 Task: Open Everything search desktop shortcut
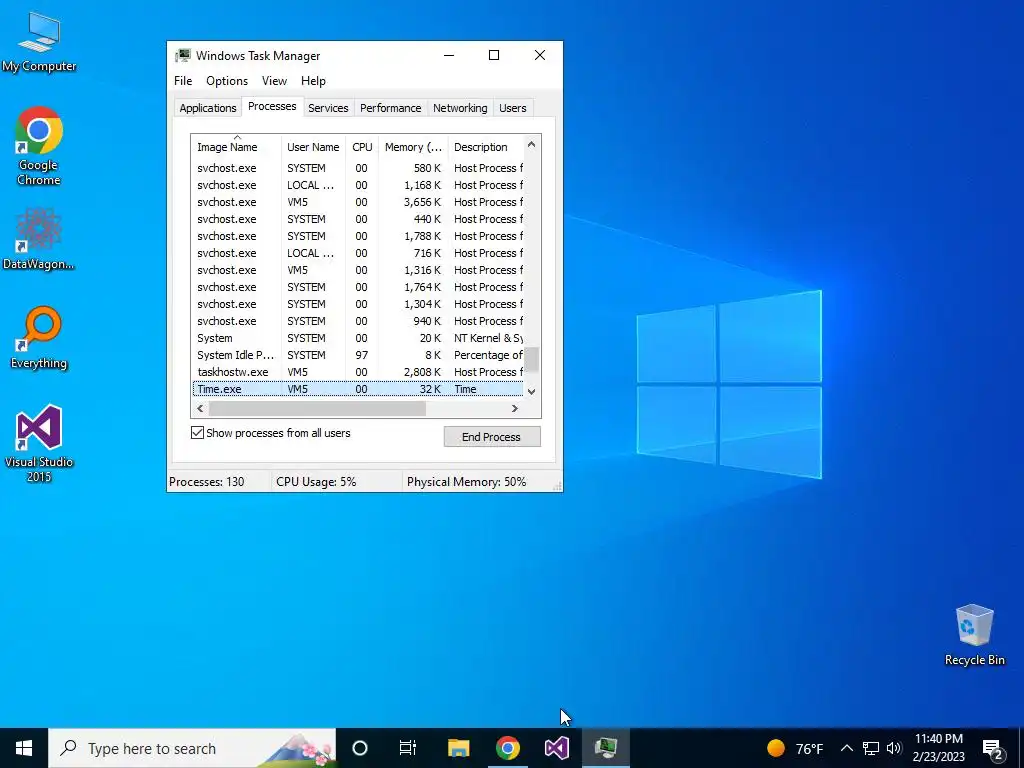pos(39,338)
